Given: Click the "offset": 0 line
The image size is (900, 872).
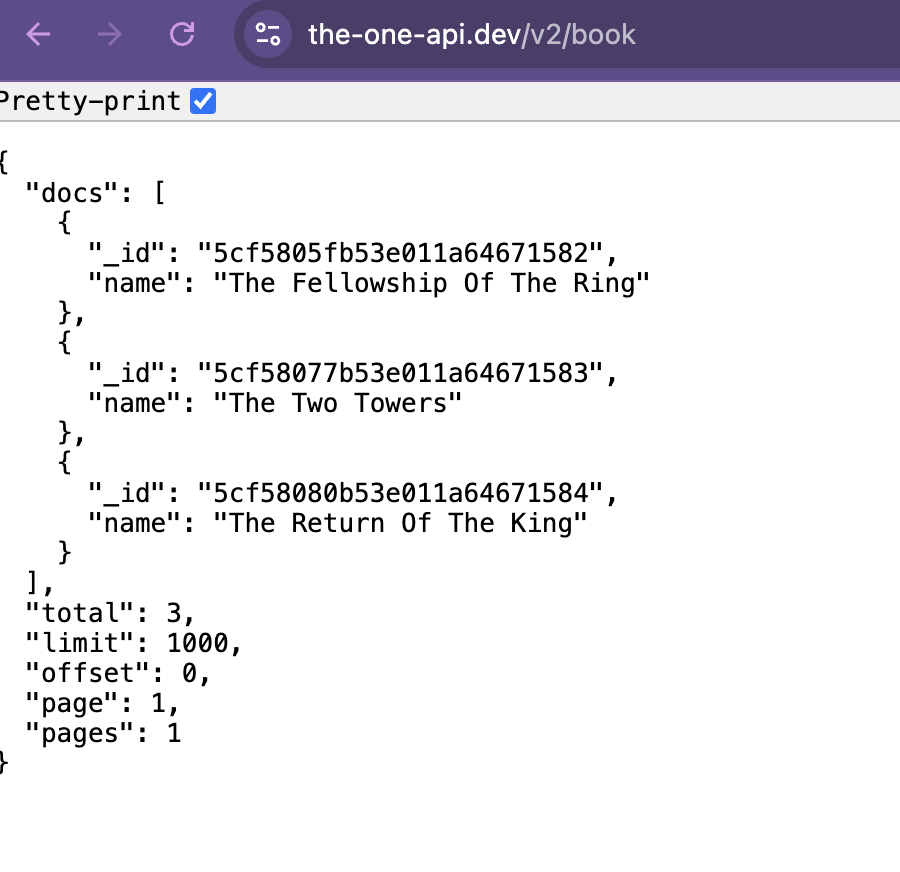Looking at the screenshot, I should click(x=118, y=673).
